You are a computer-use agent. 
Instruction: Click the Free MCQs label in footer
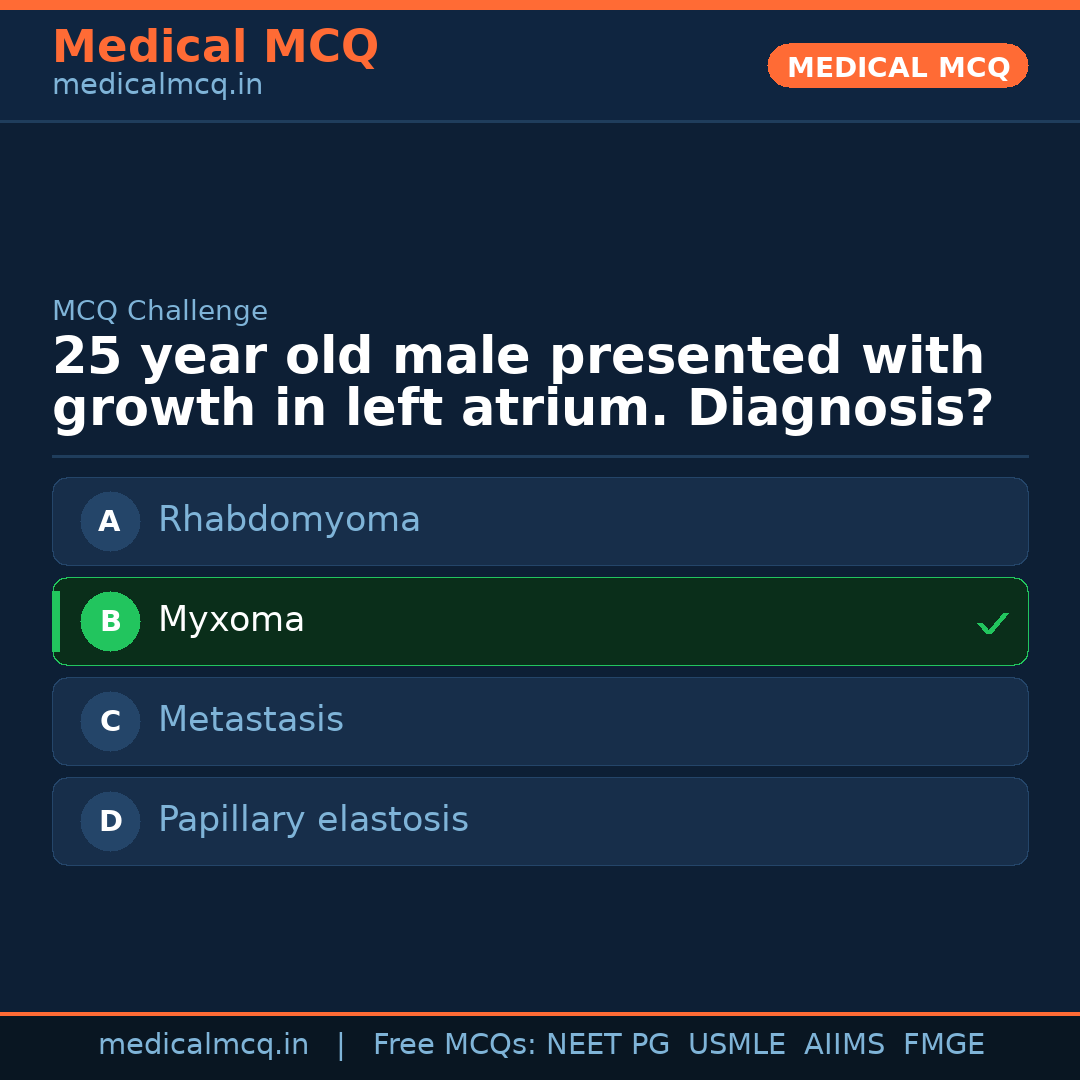point(454,1045)
